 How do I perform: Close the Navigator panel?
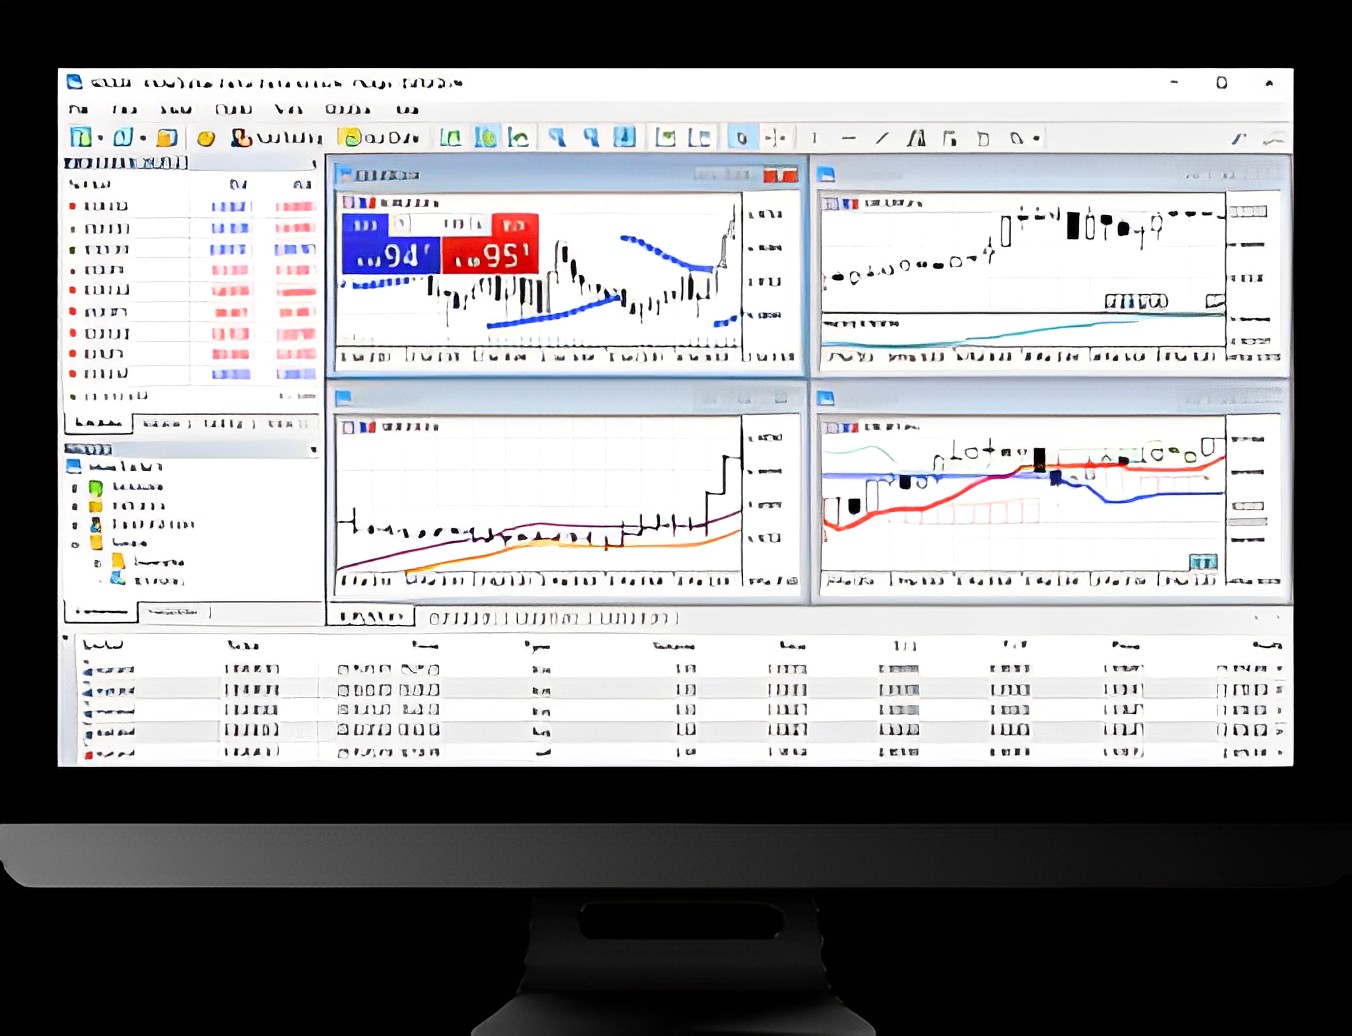click(314, 450)
